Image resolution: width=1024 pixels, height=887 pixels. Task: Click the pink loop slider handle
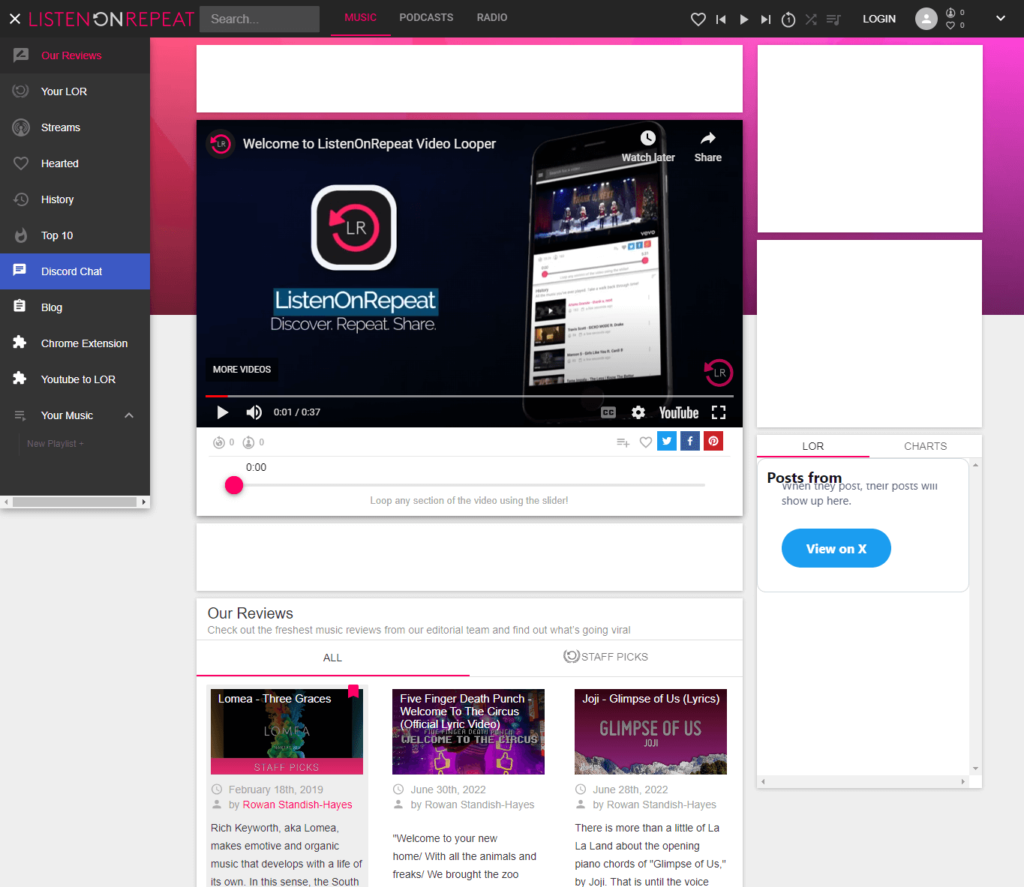234,485
